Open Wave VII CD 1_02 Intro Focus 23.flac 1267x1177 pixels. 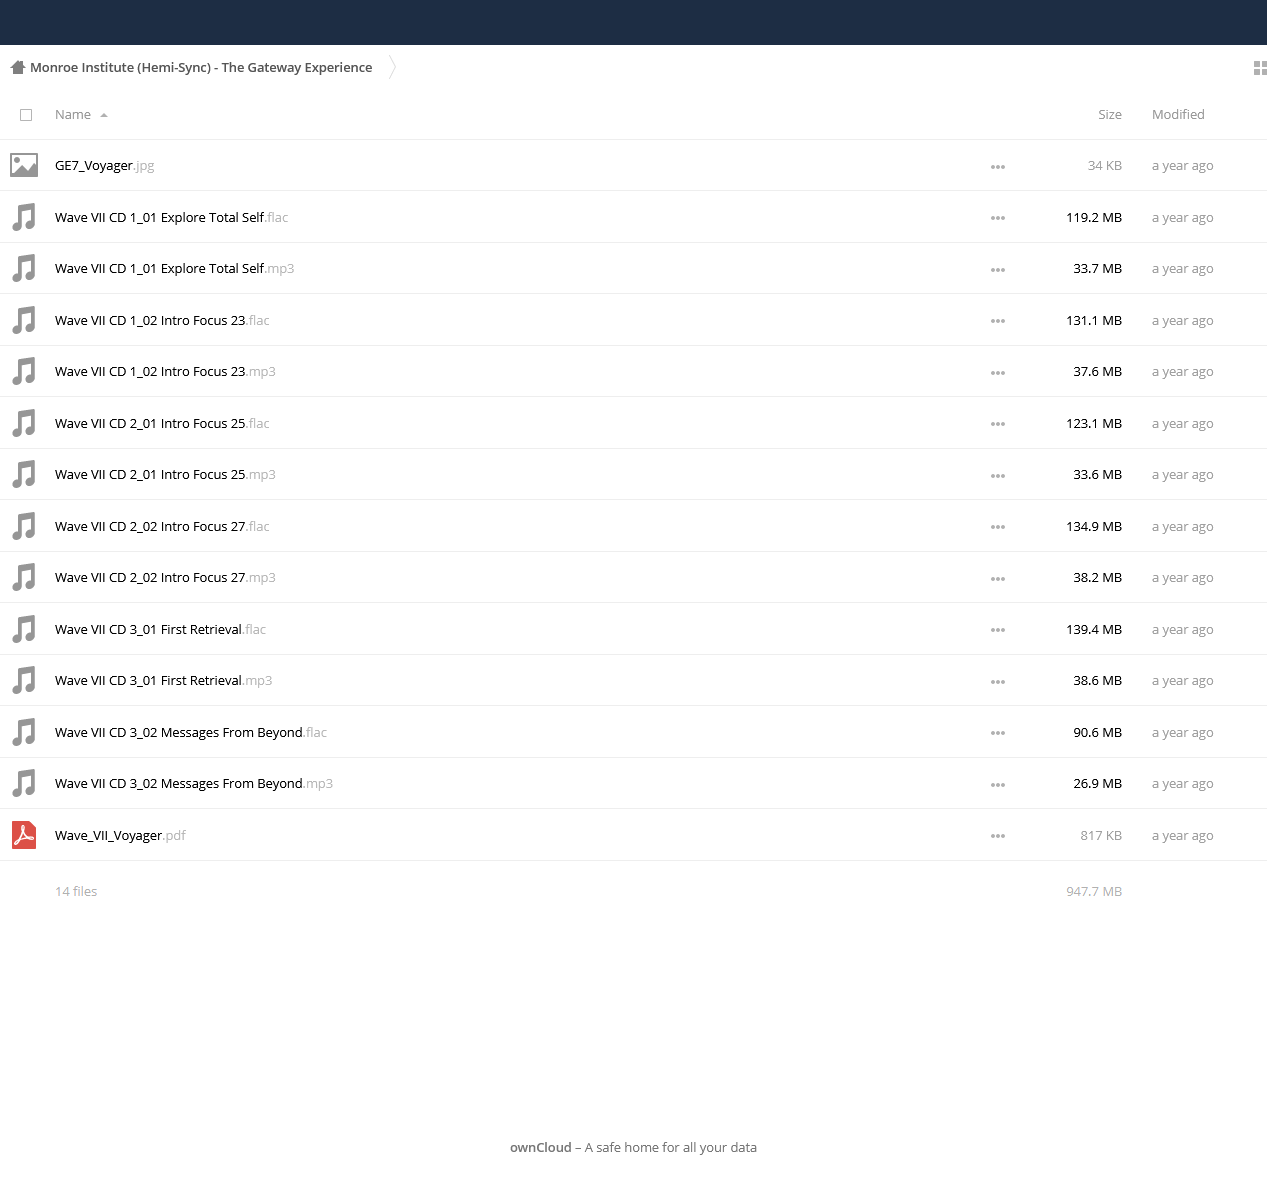coord(162,320)
